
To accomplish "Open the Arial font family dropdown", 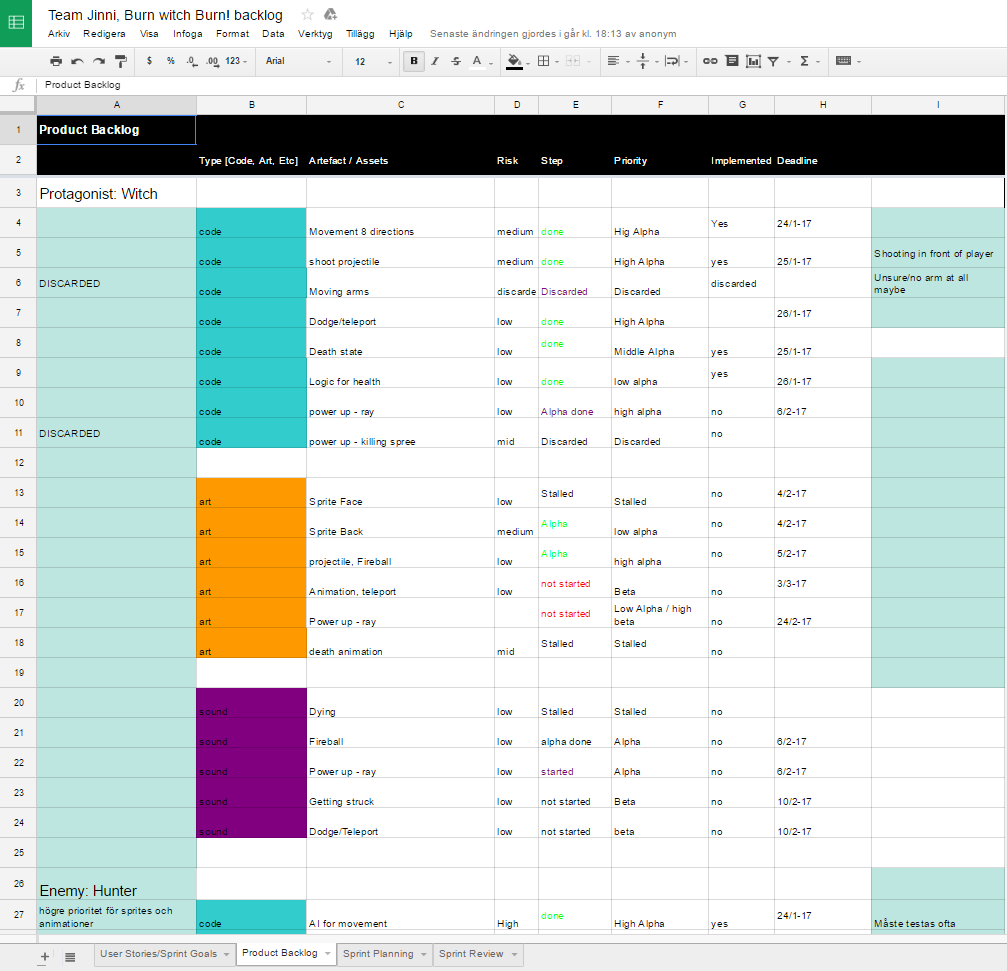I will (298, 61).
